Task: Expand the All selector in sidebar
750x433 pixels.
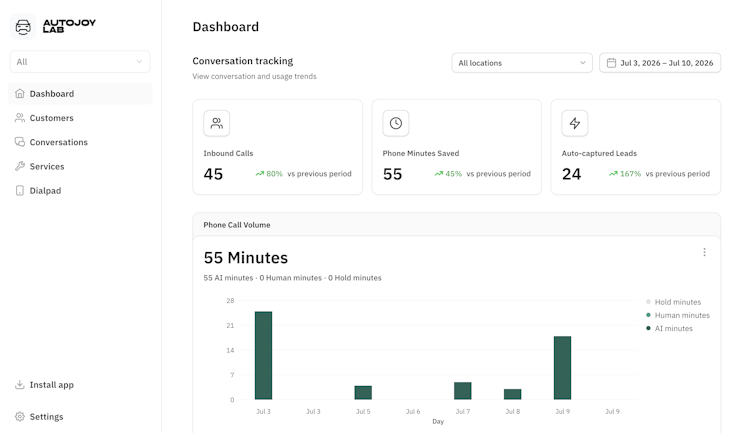Action: coord(80,62)
